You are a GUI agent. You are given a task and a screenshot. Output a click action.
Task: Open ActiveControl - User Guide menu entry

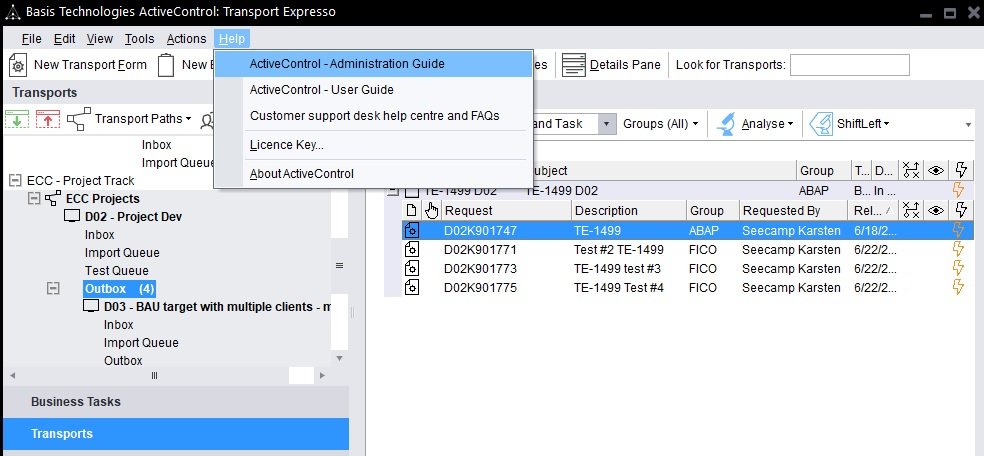pyautogui.click(x=321, y=90)
